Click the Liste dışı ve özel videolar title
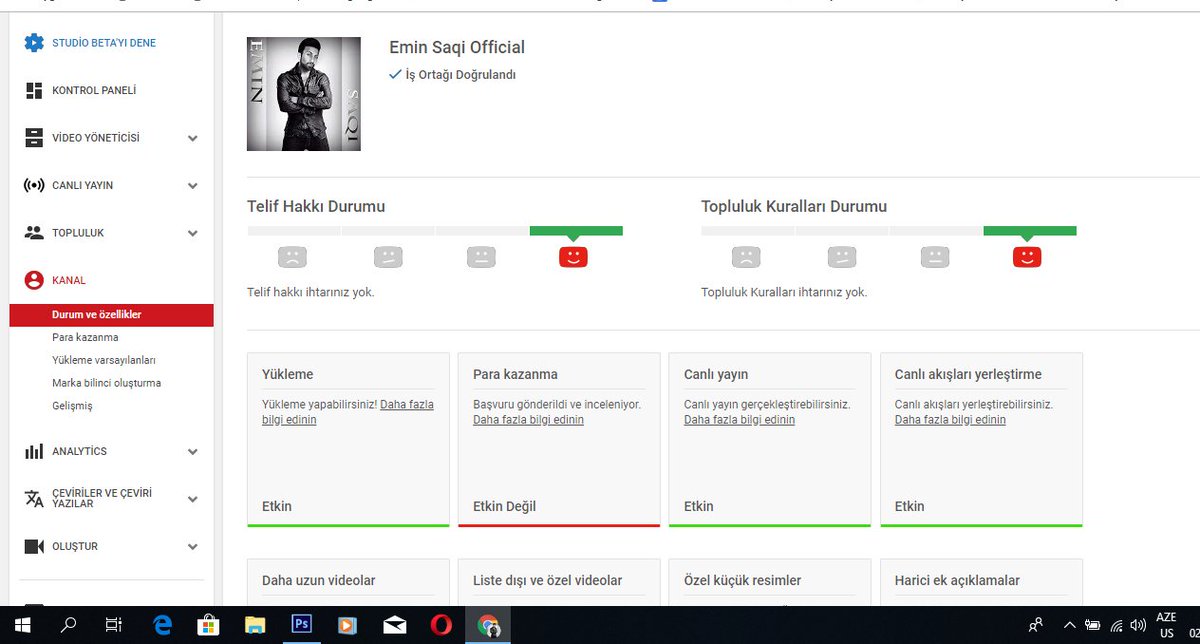1200x644 pixels. point(548,581)
